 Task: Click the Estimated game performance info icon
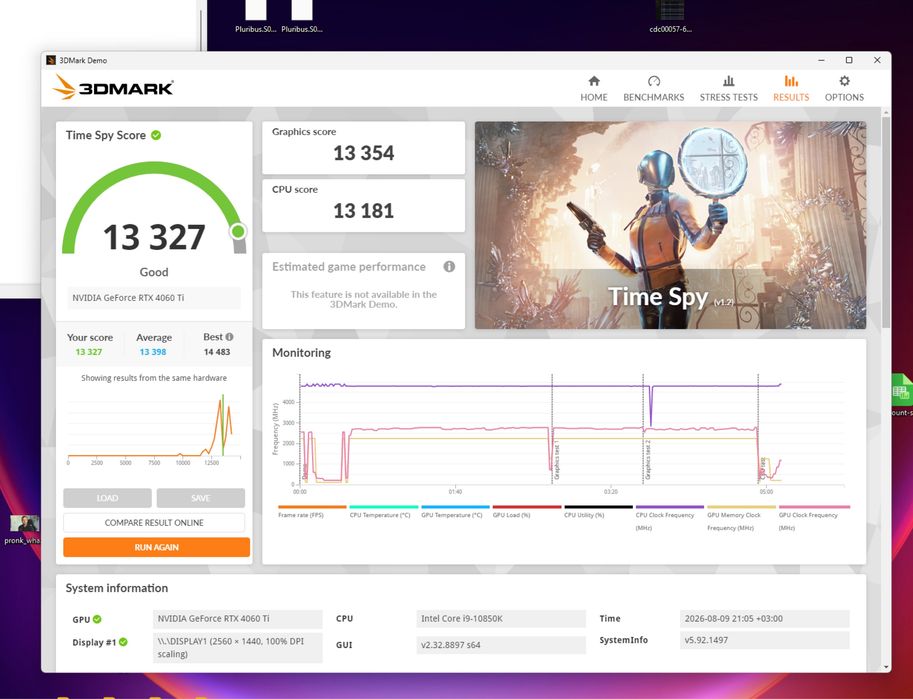[x=449, y=267]
